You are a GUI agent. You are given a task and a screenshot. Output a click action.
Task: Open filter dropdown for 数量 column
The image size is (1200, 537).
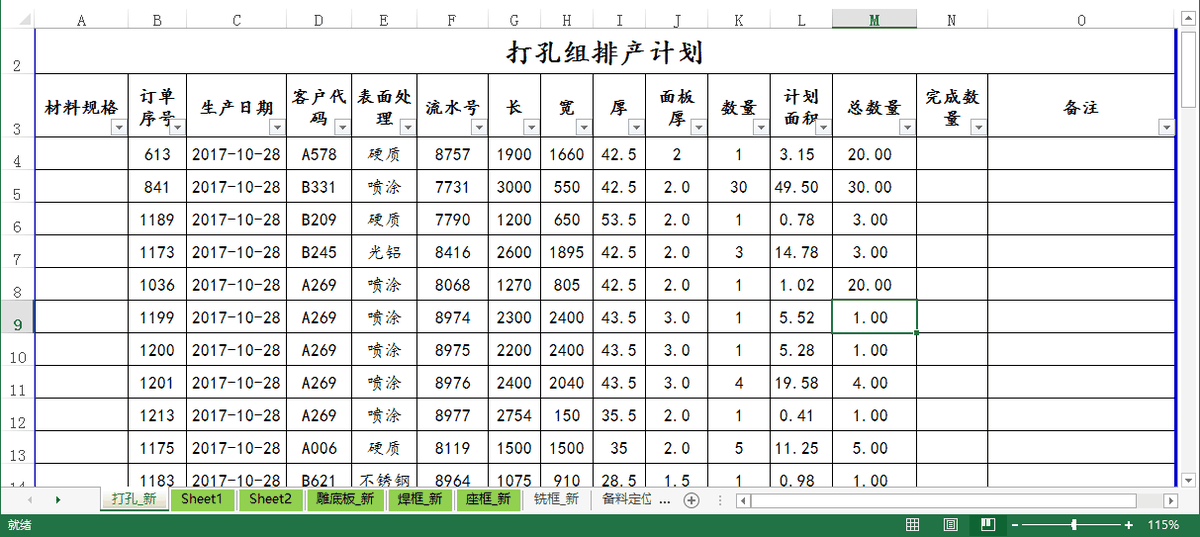click(x=762, y=127)
